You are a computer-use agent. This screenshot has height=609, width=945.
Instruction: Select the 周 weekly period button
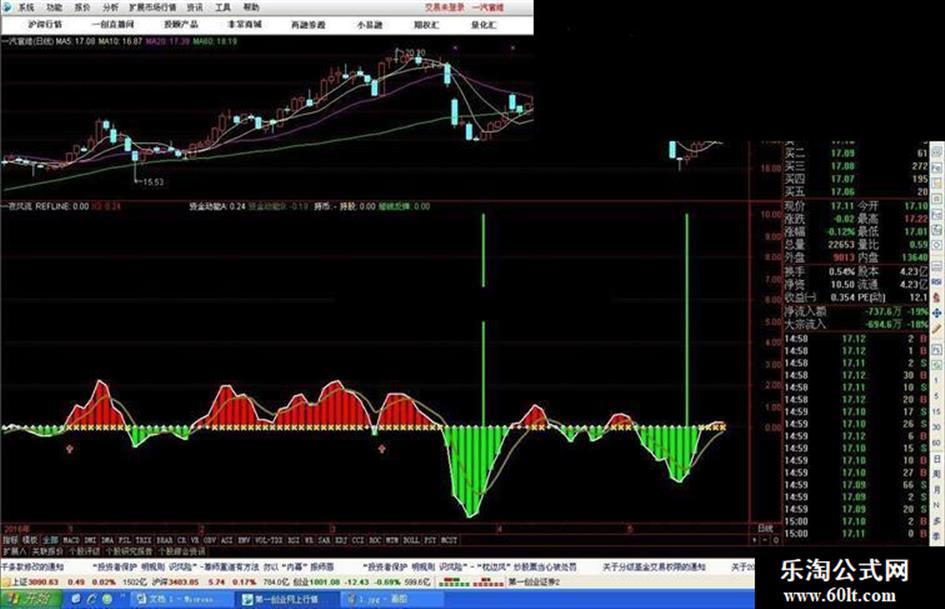point(937,475)
